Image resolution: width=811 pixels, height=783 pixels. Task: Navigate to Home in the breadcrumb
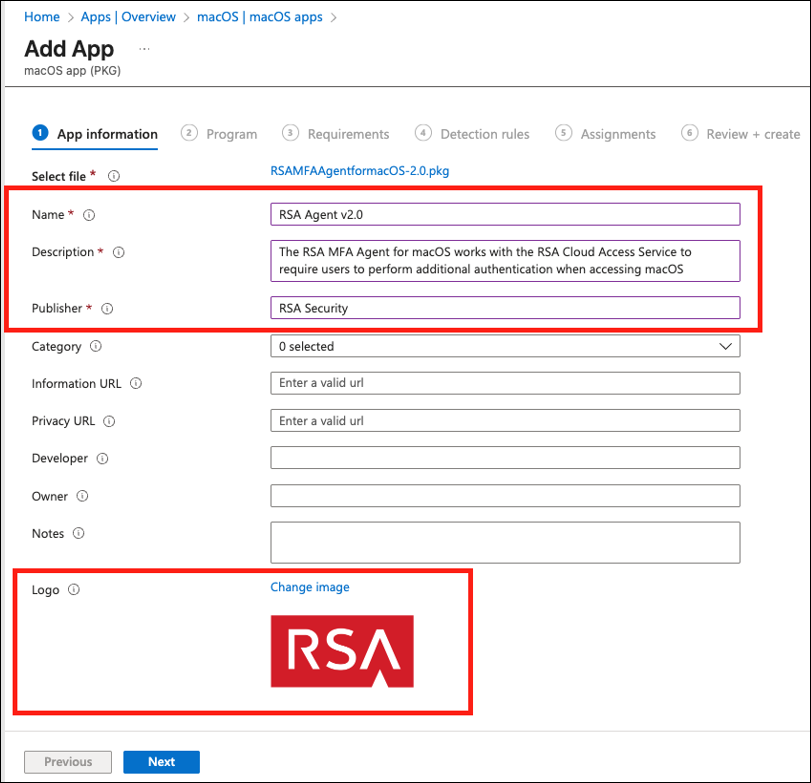(41, 17)
